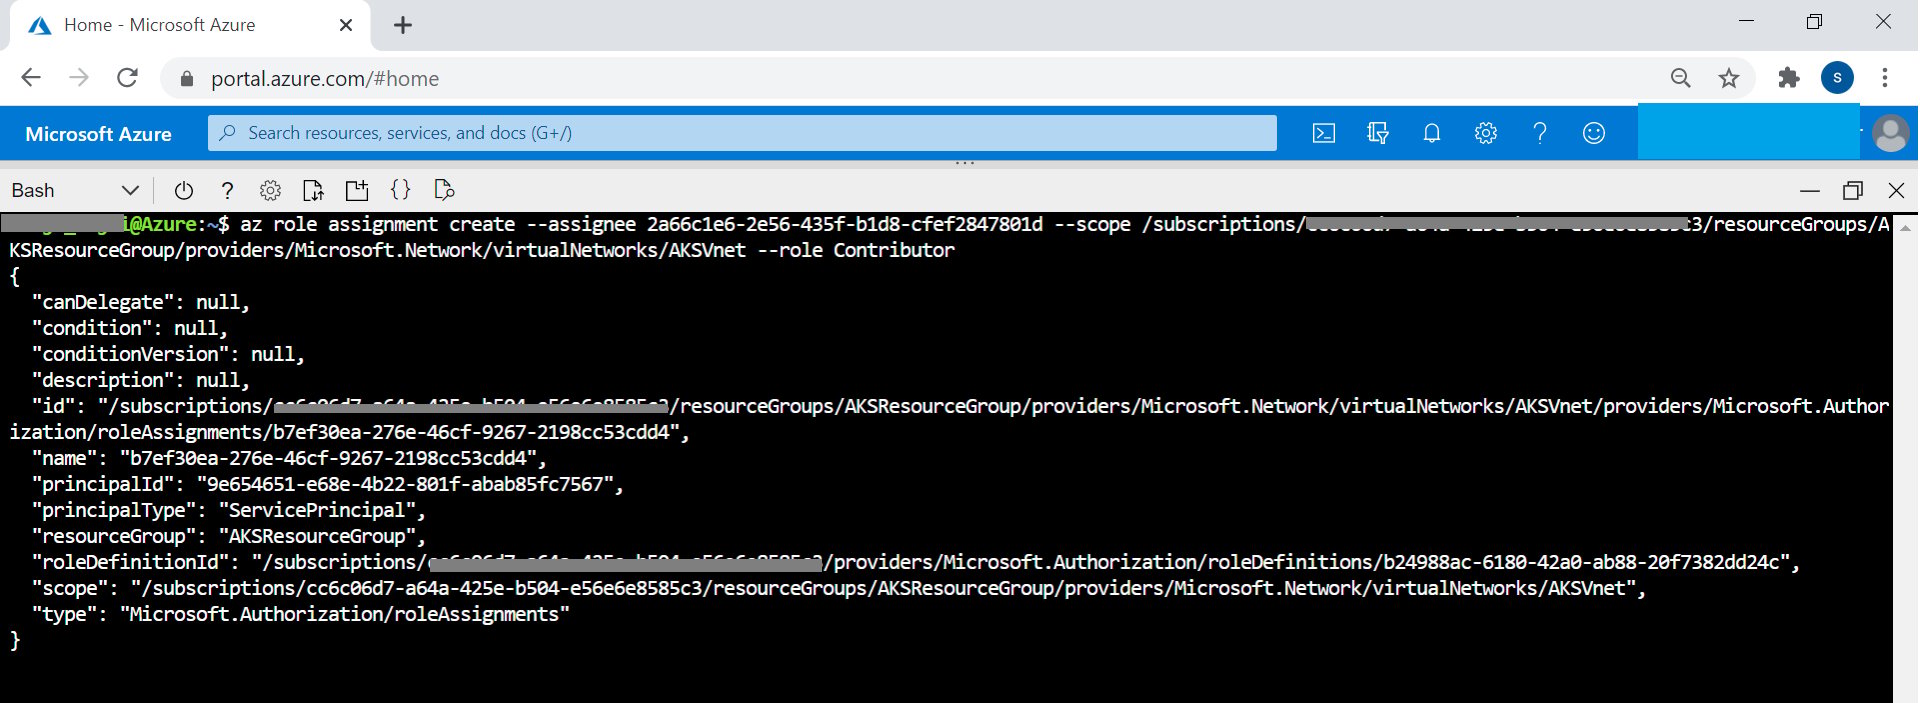Click the terminal scrollbar up arrow
The width and height of the screenshot is (1920, 703).
(1905, 228)
